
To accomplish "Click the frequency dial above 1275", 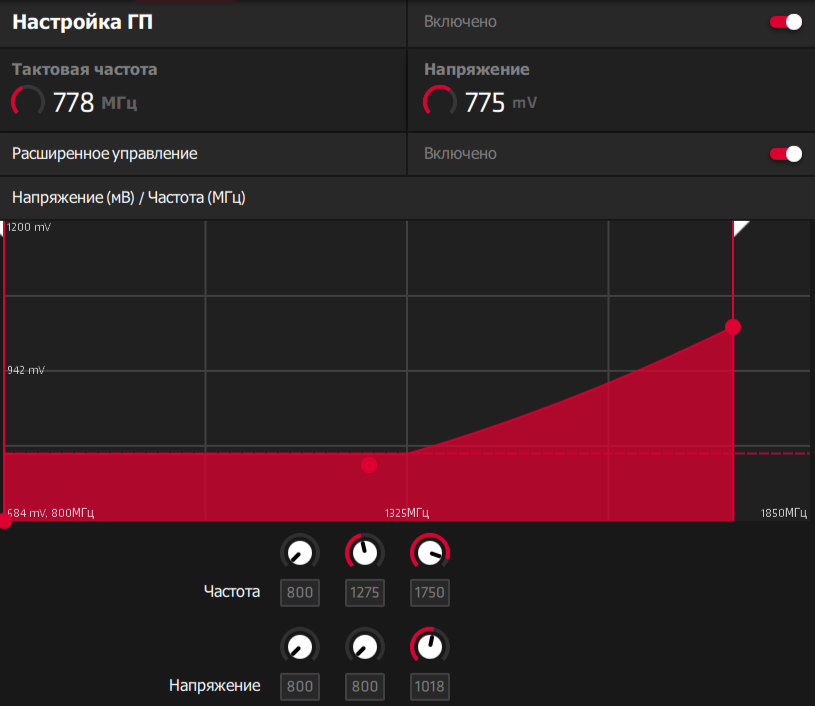I will (365, 553).
